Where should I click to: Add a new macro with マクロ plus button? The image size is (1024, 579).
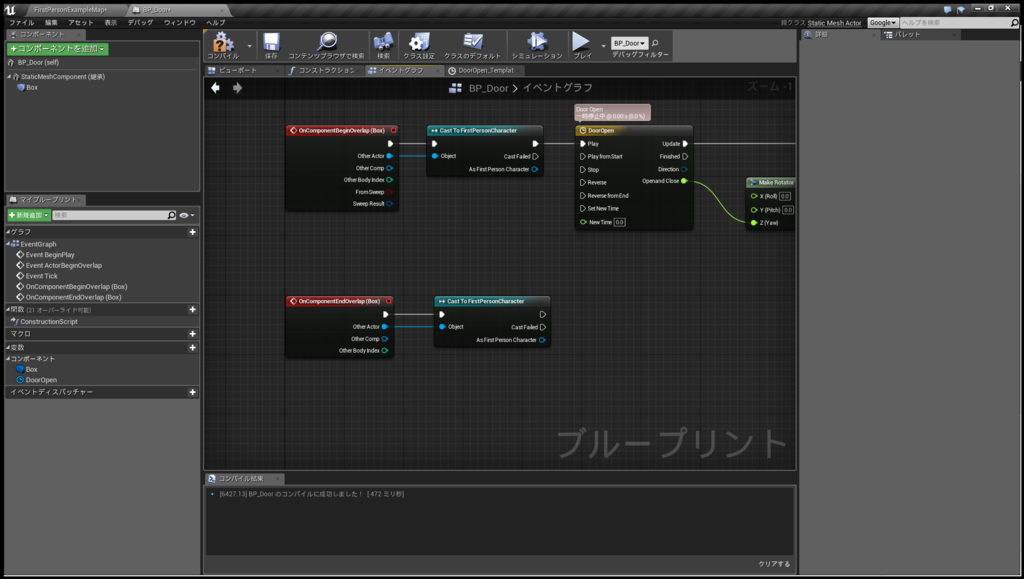click(192, 334)
